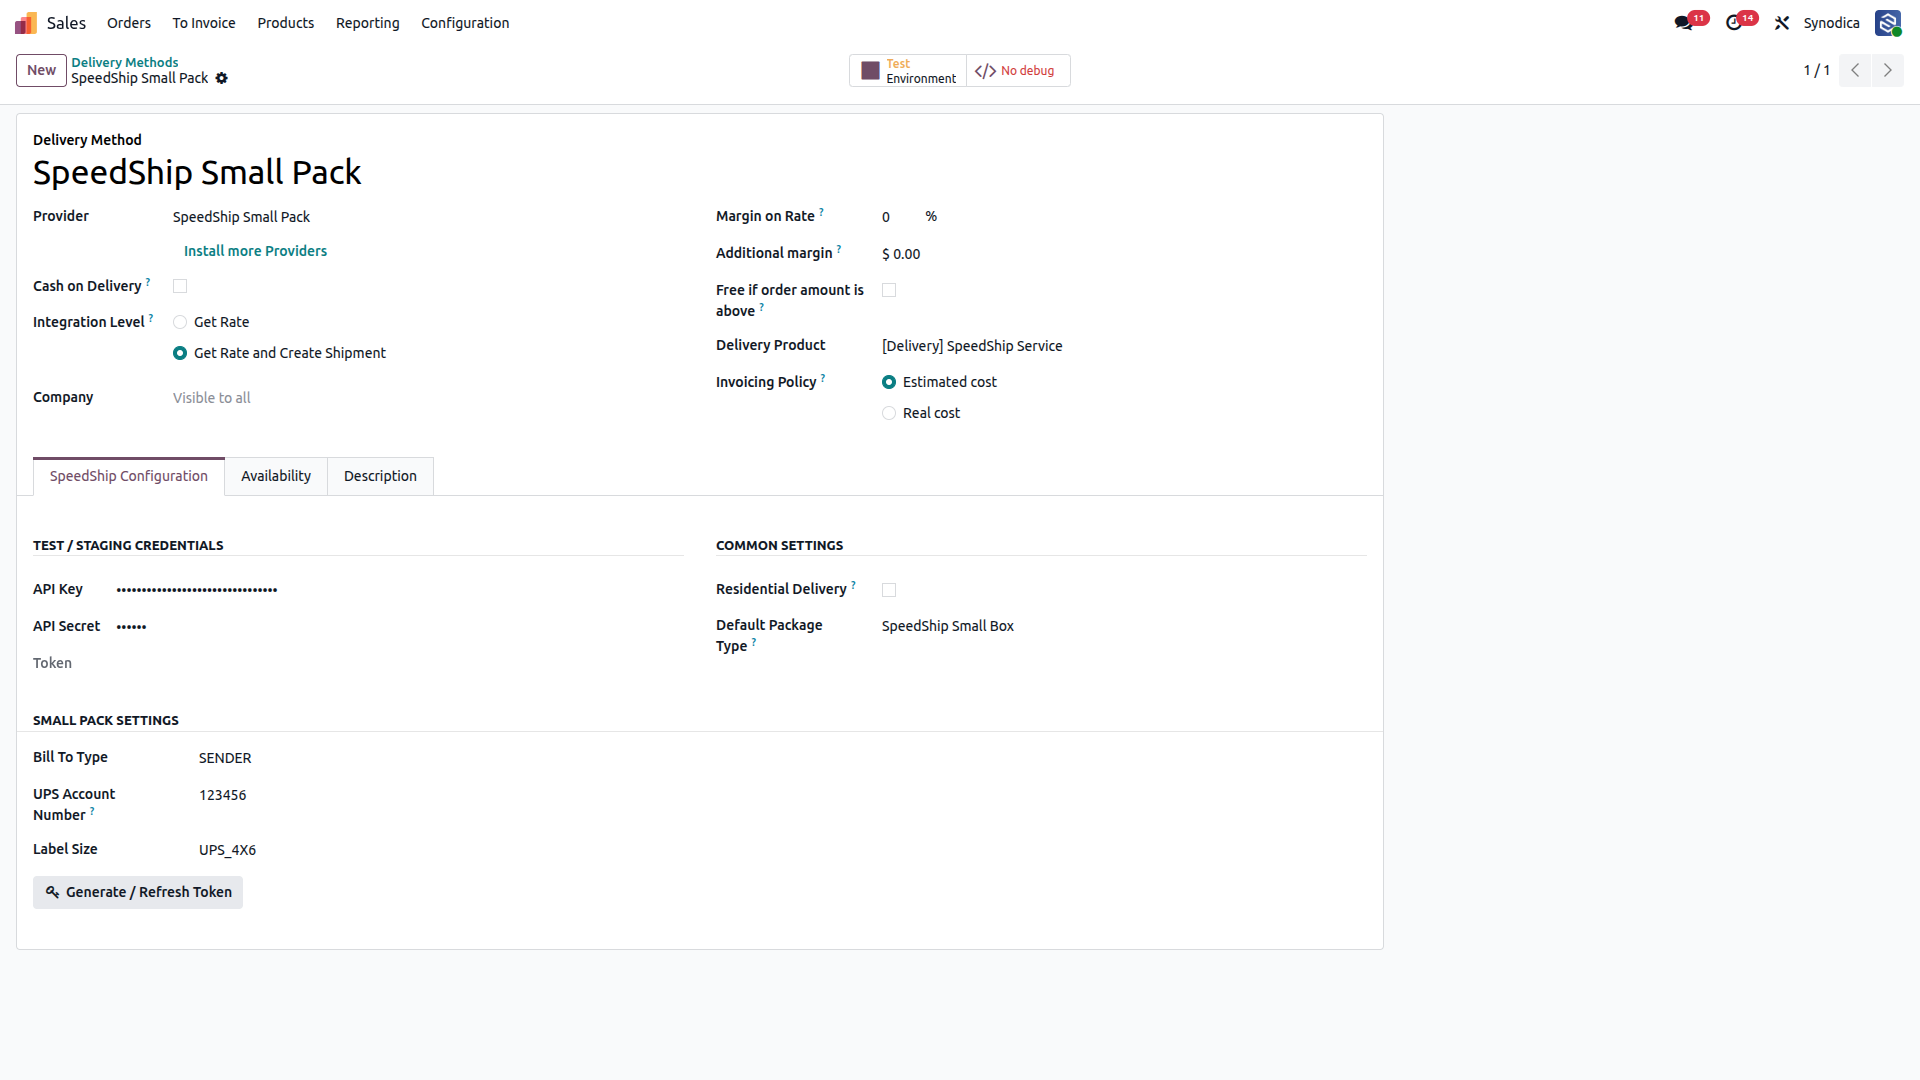Image resolution: width=1920 pixels, height=1080 pixels.
Task: Open the gear actions menu beside SpeedShip Small Pack
Action: pyautogui.click(x=222, y=78)
